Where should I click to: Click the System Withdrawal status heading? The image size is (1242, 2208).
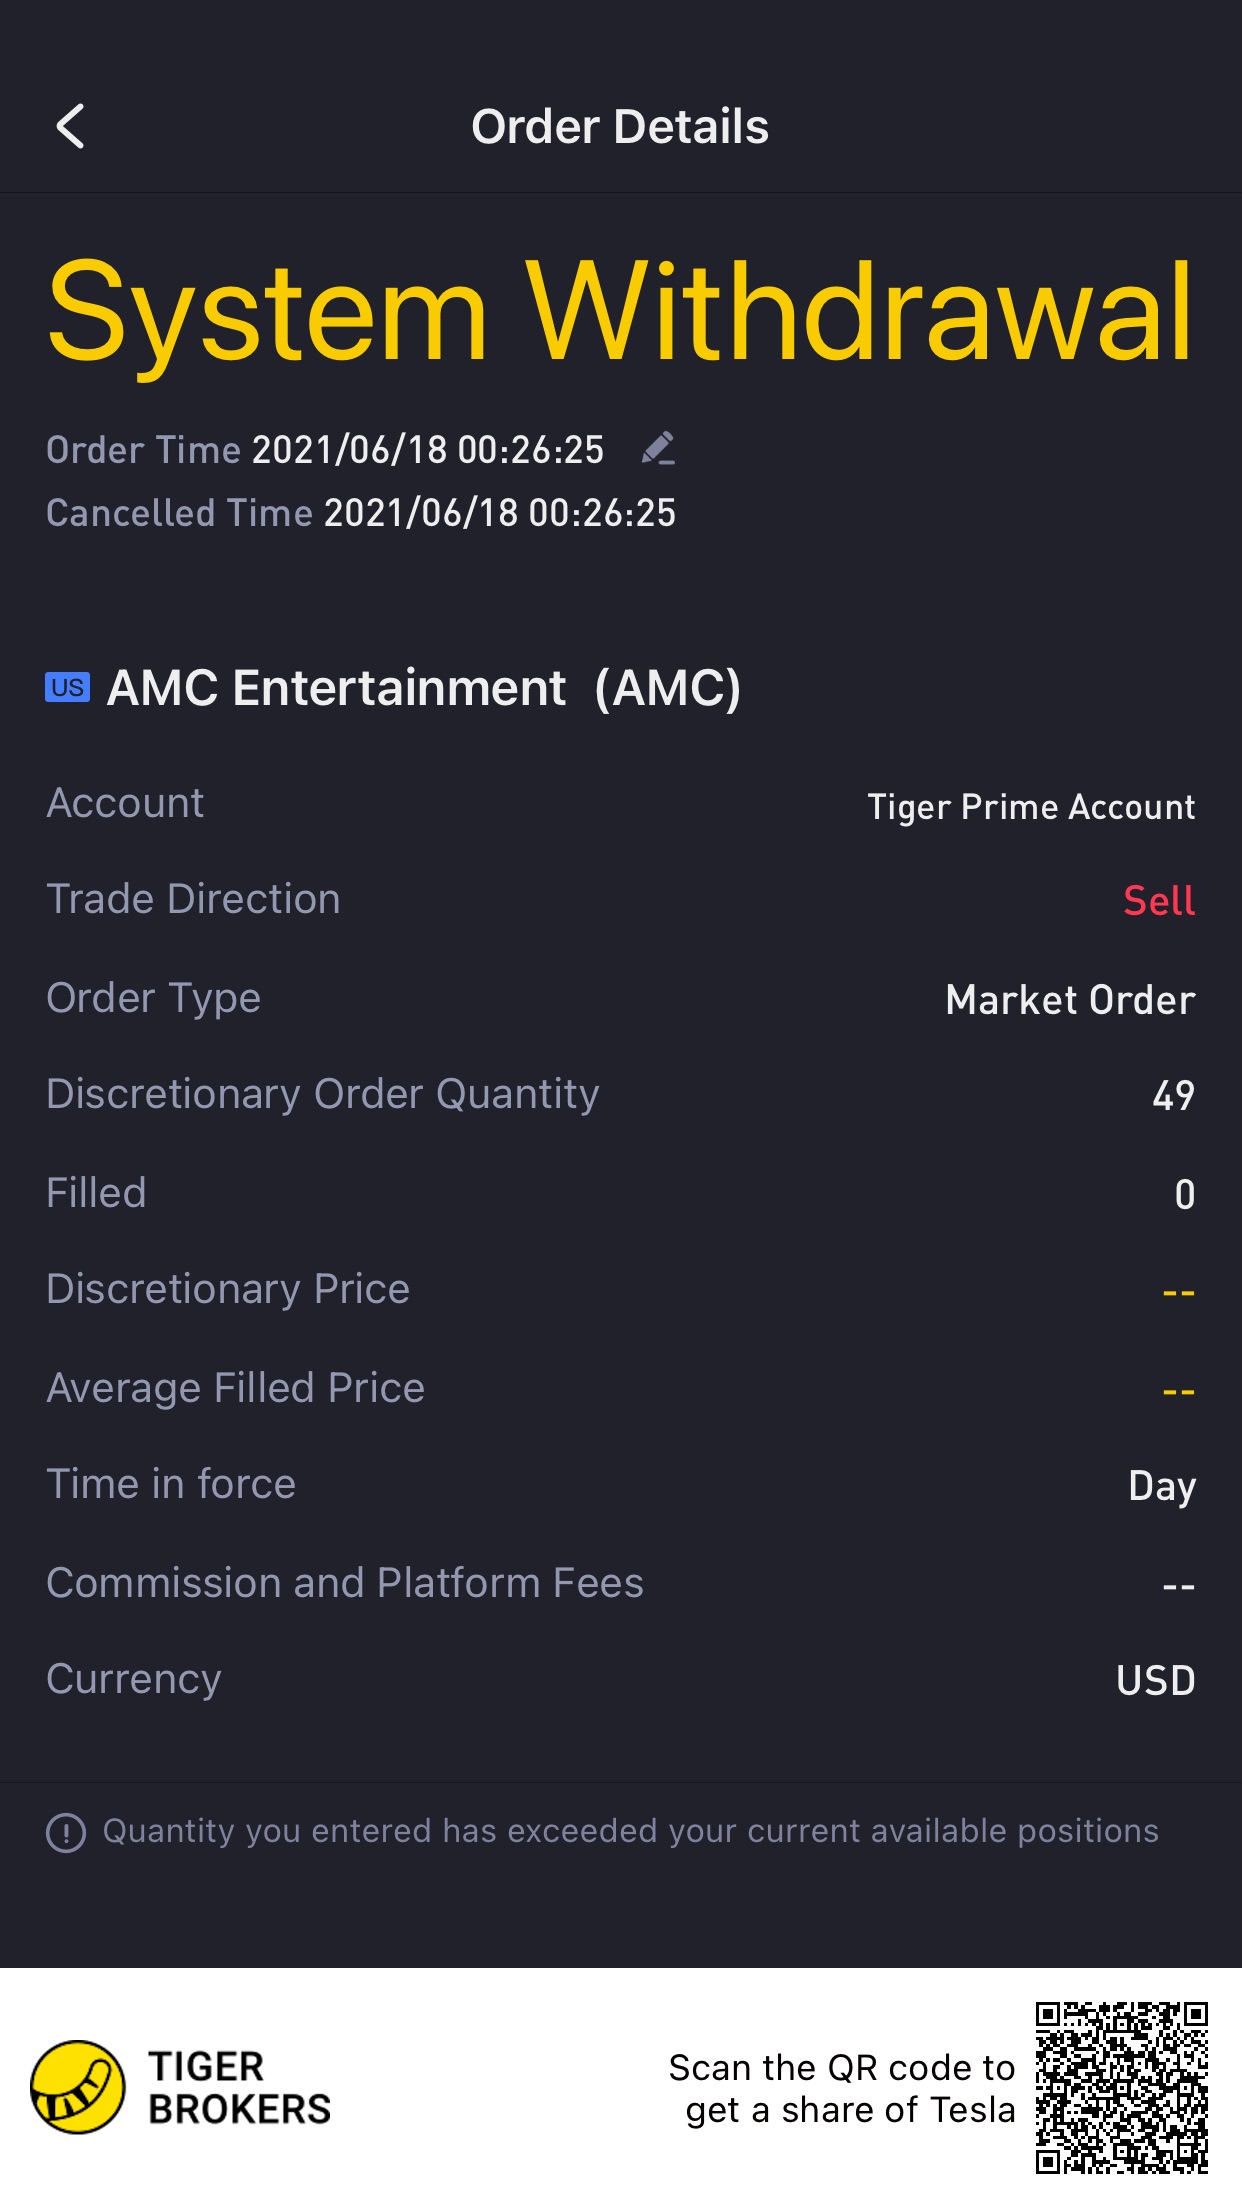[620, 311]
